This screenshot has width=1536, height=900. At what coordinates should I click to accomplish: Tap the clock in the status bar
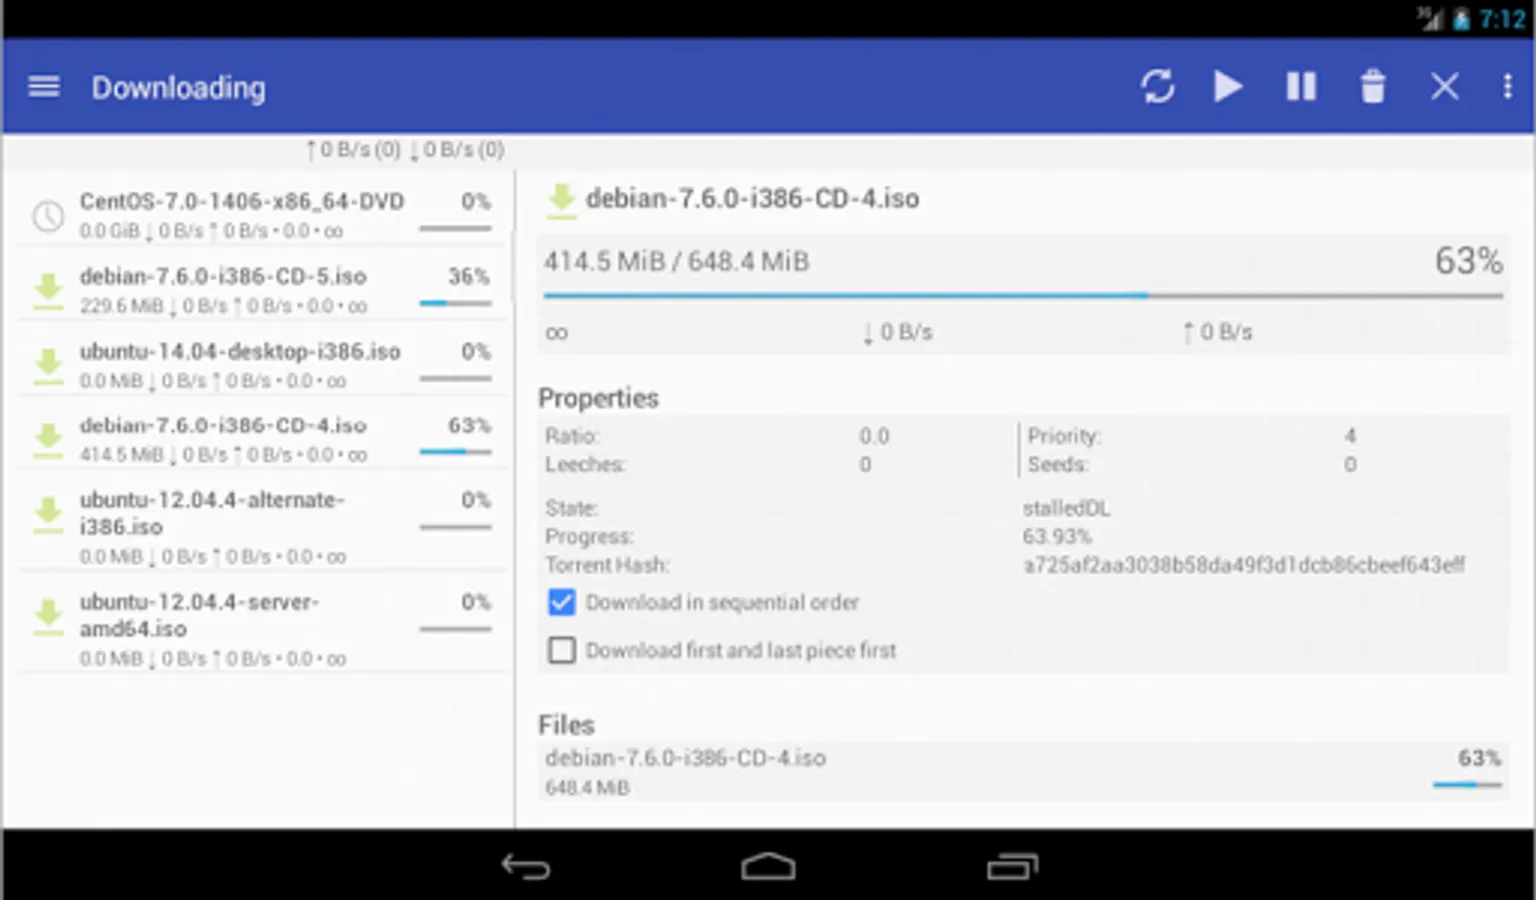click(1502, 19)
